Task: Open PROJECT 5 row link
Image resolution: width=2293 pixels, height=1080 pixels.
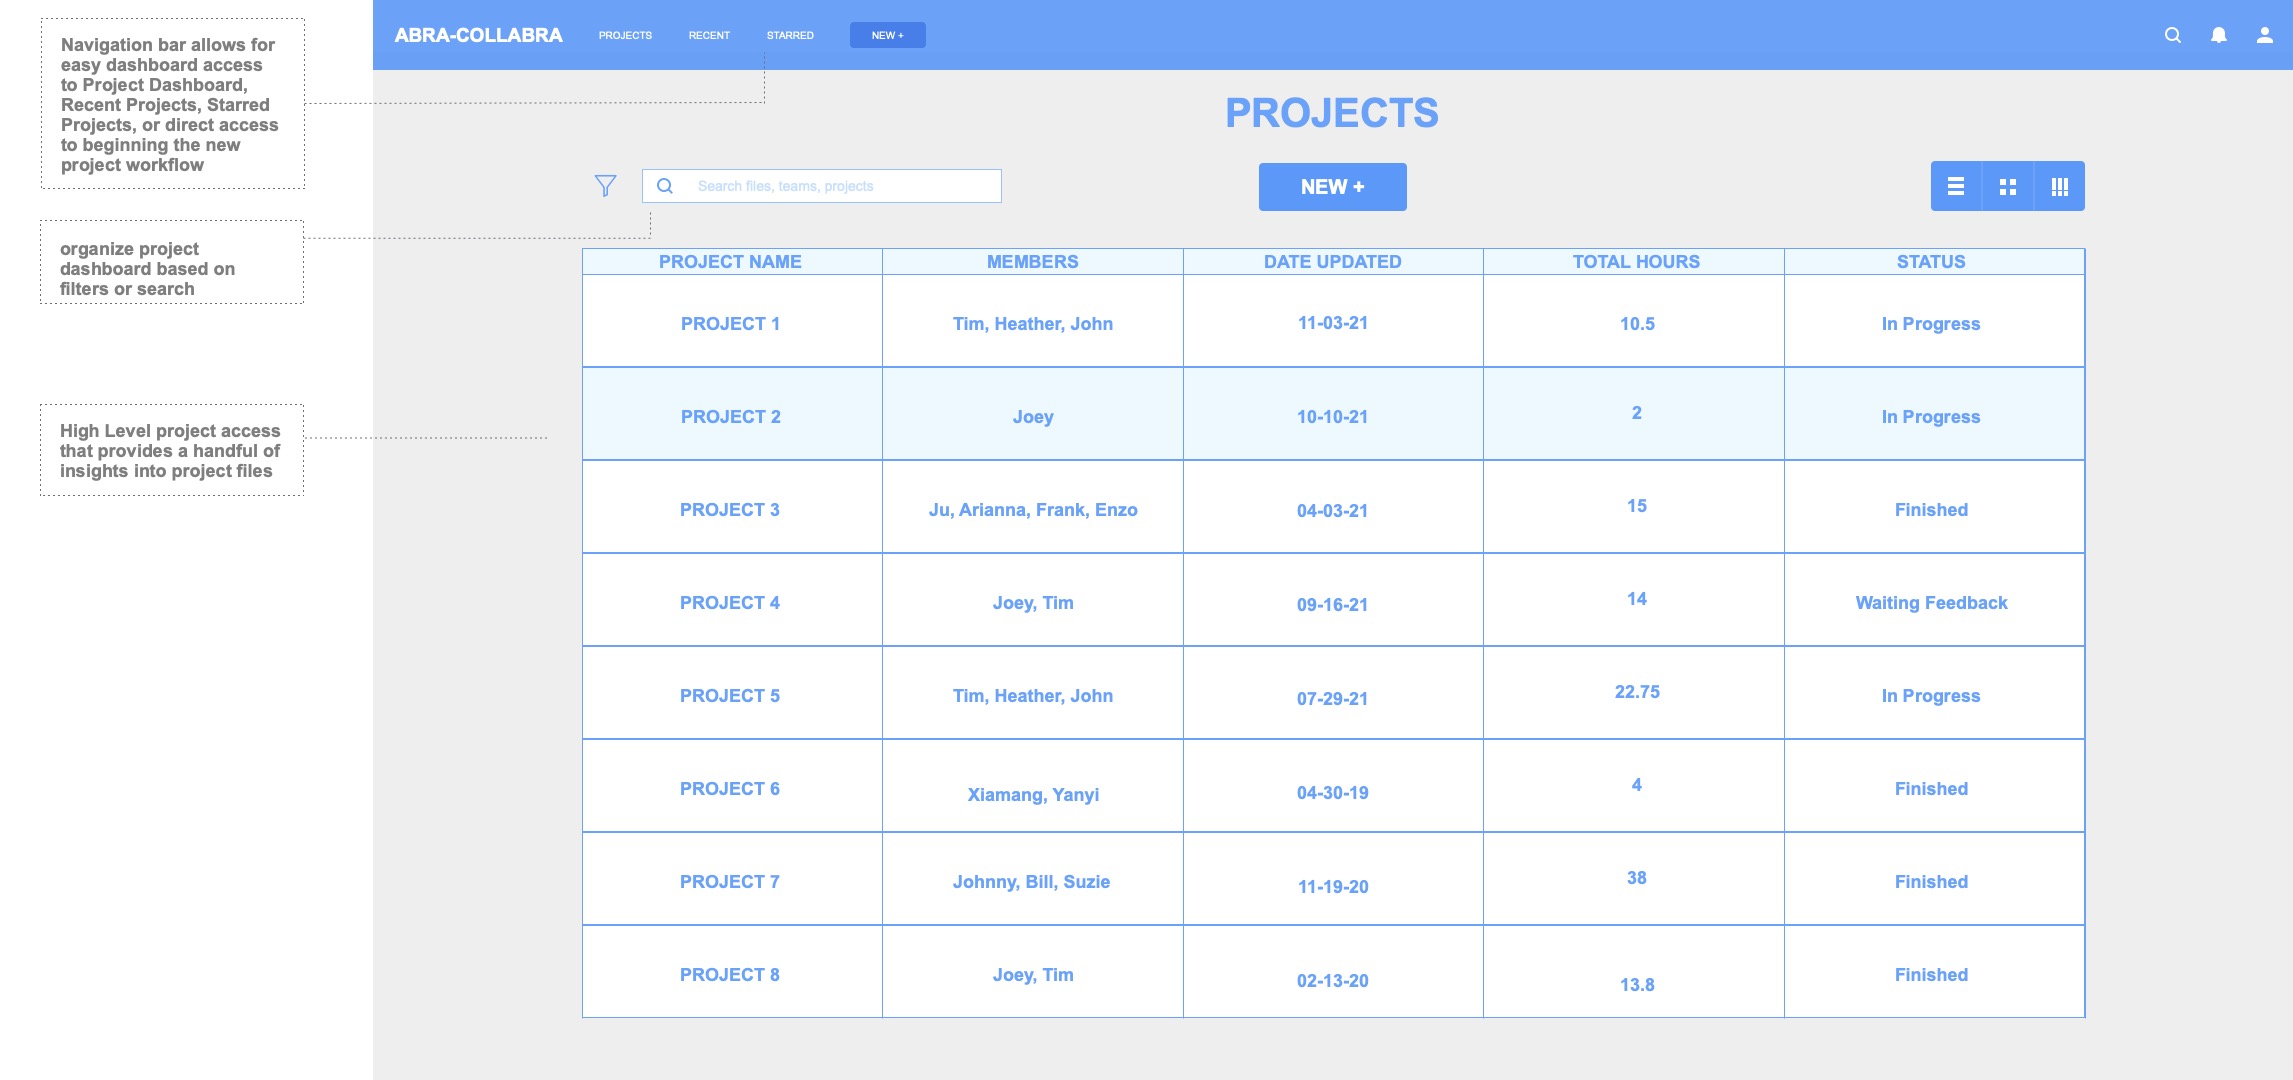Action: [730, 696]
